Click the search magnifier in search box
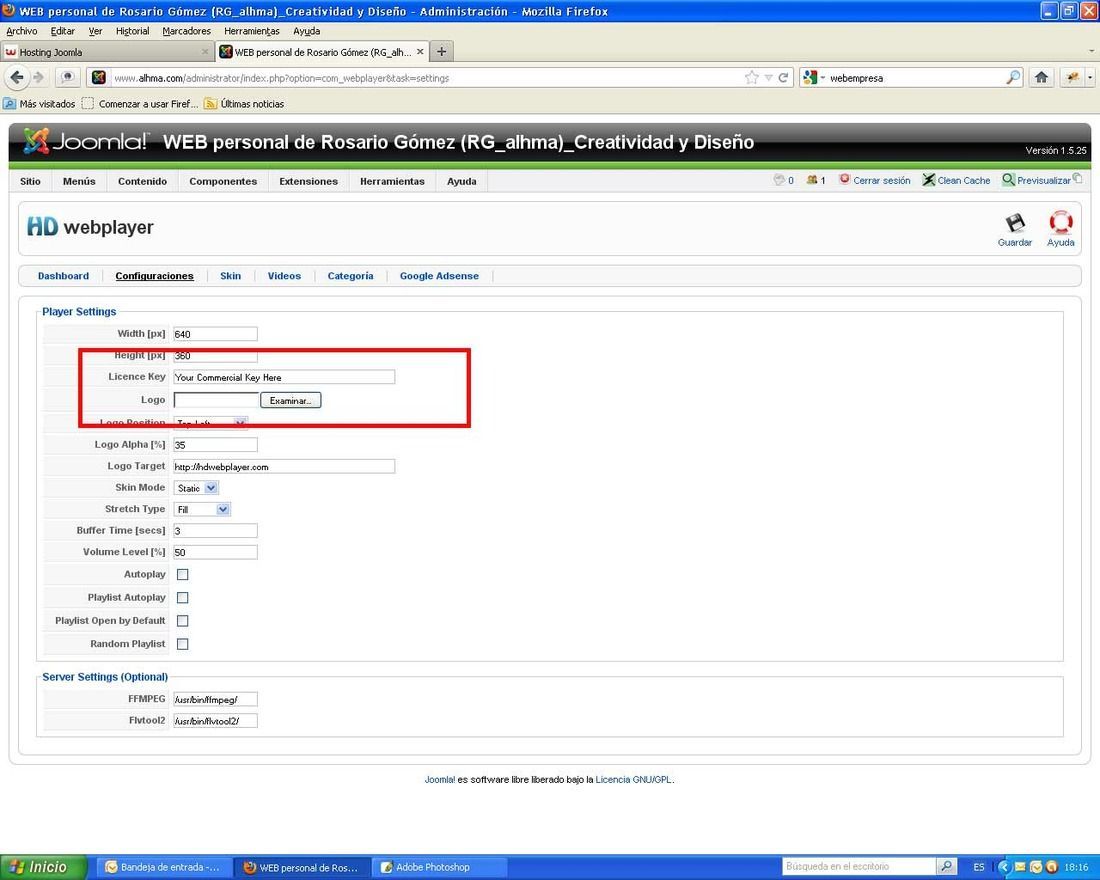Image resolution: width=1100 pixels, height=880 pixels. click(1013, 77)
